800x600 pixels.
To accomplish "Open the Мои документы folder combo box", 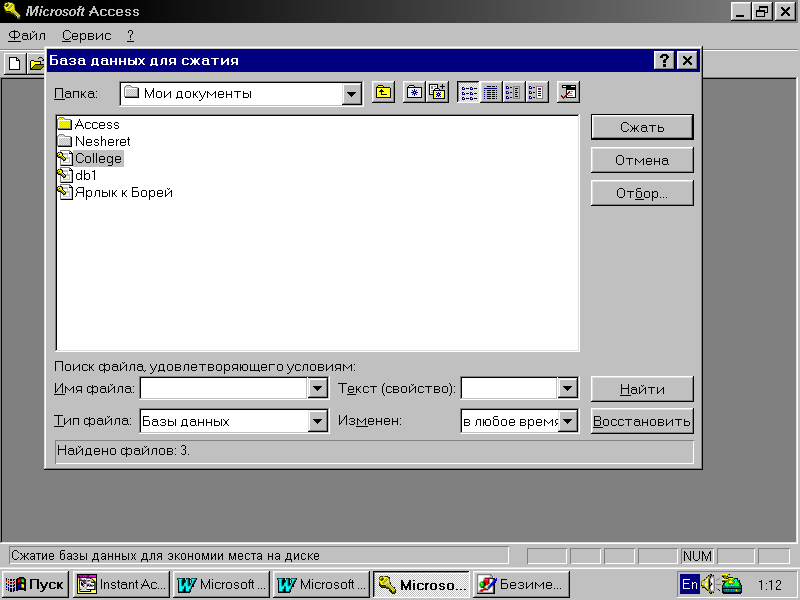I will 241,94.
